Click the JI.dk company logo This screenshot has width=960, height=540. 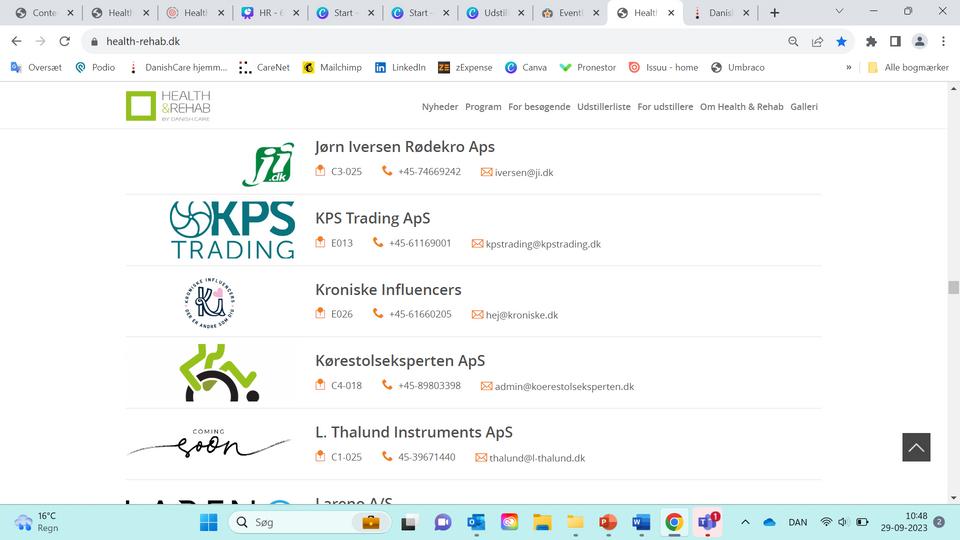click(268, 164)
